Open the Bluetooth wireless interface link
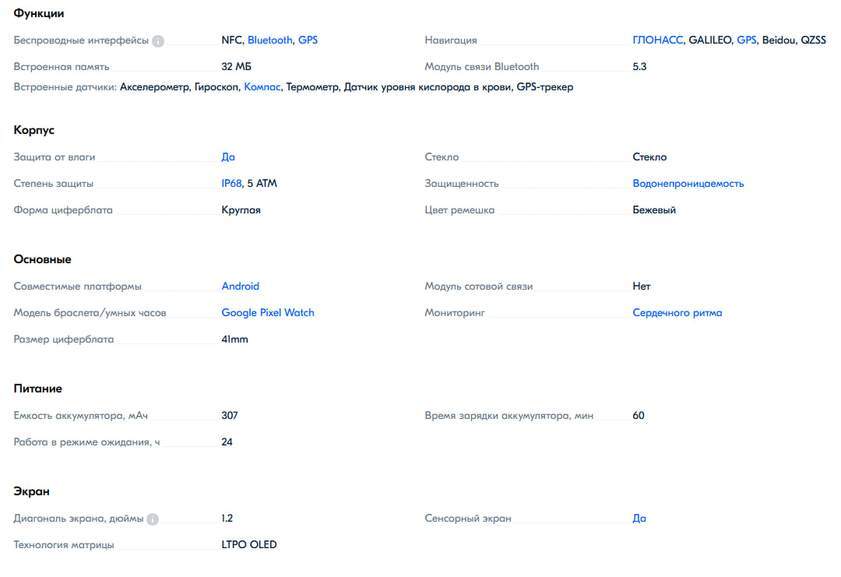This screenshot has width=841, height=577. [x=270, y=40]
